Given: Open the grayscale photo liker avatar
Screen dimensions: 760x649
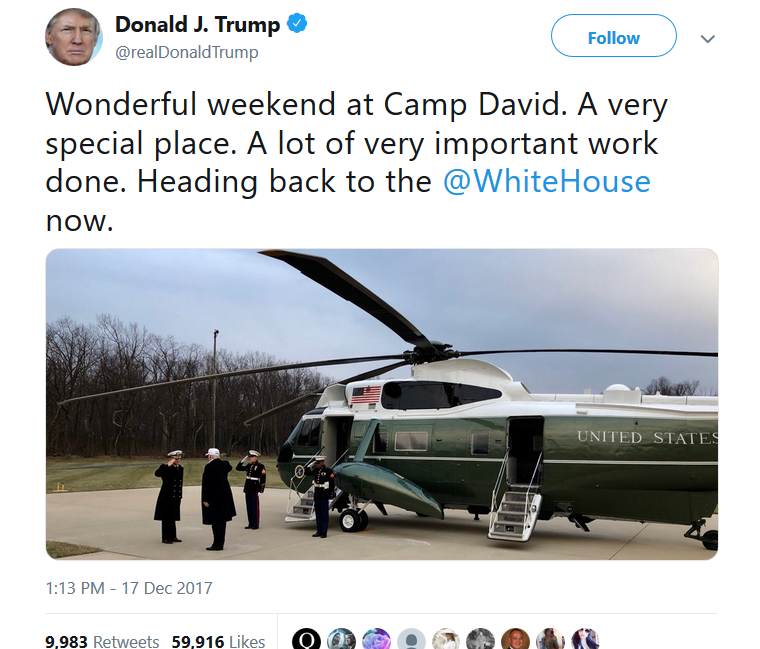Looking at the screenshot, I should (481, 639).
